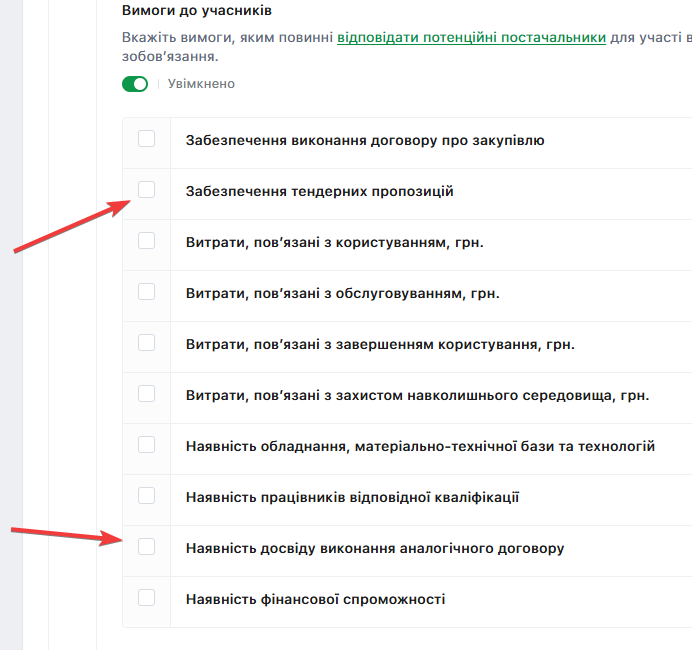Image resolution: width=692 pixels, height=650 pixels.
Task: Check the "завершенням користування" costs checkbox
Action: (x=147, y=343)
